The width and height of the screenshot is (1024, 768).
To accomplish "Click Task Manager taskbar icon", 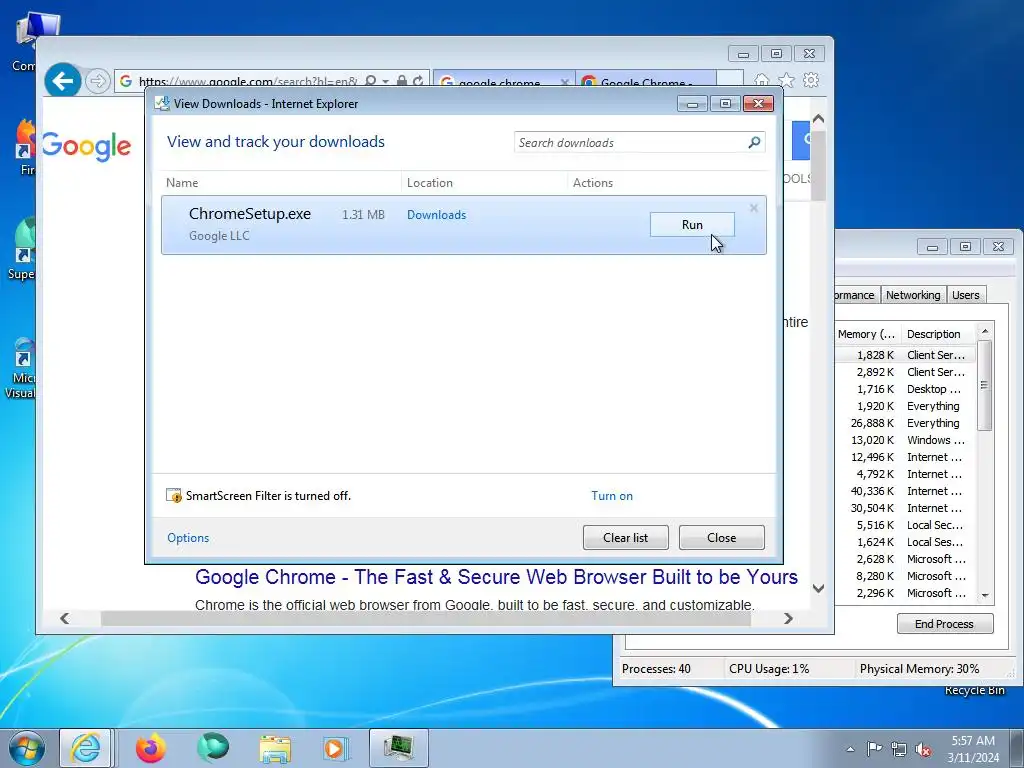I will tap(398, 748).
